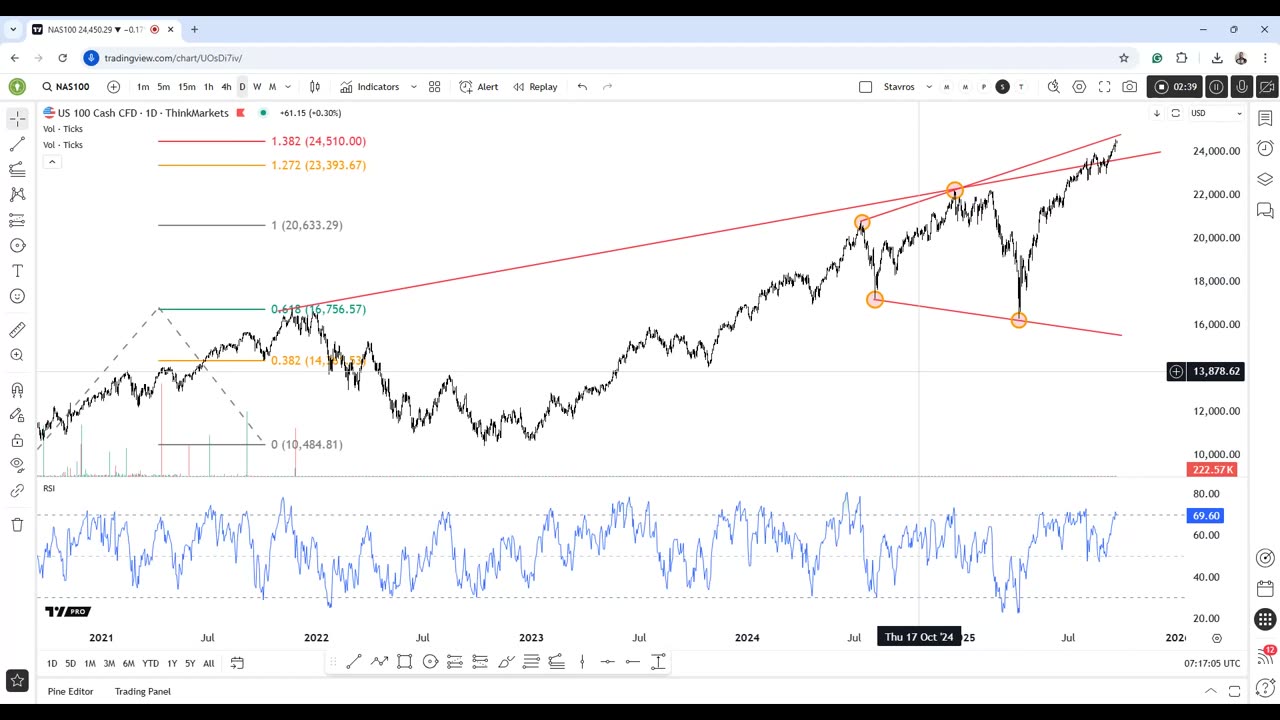
Task: Open the candlestick chart style selector
Action: click(x=315, y=87)
